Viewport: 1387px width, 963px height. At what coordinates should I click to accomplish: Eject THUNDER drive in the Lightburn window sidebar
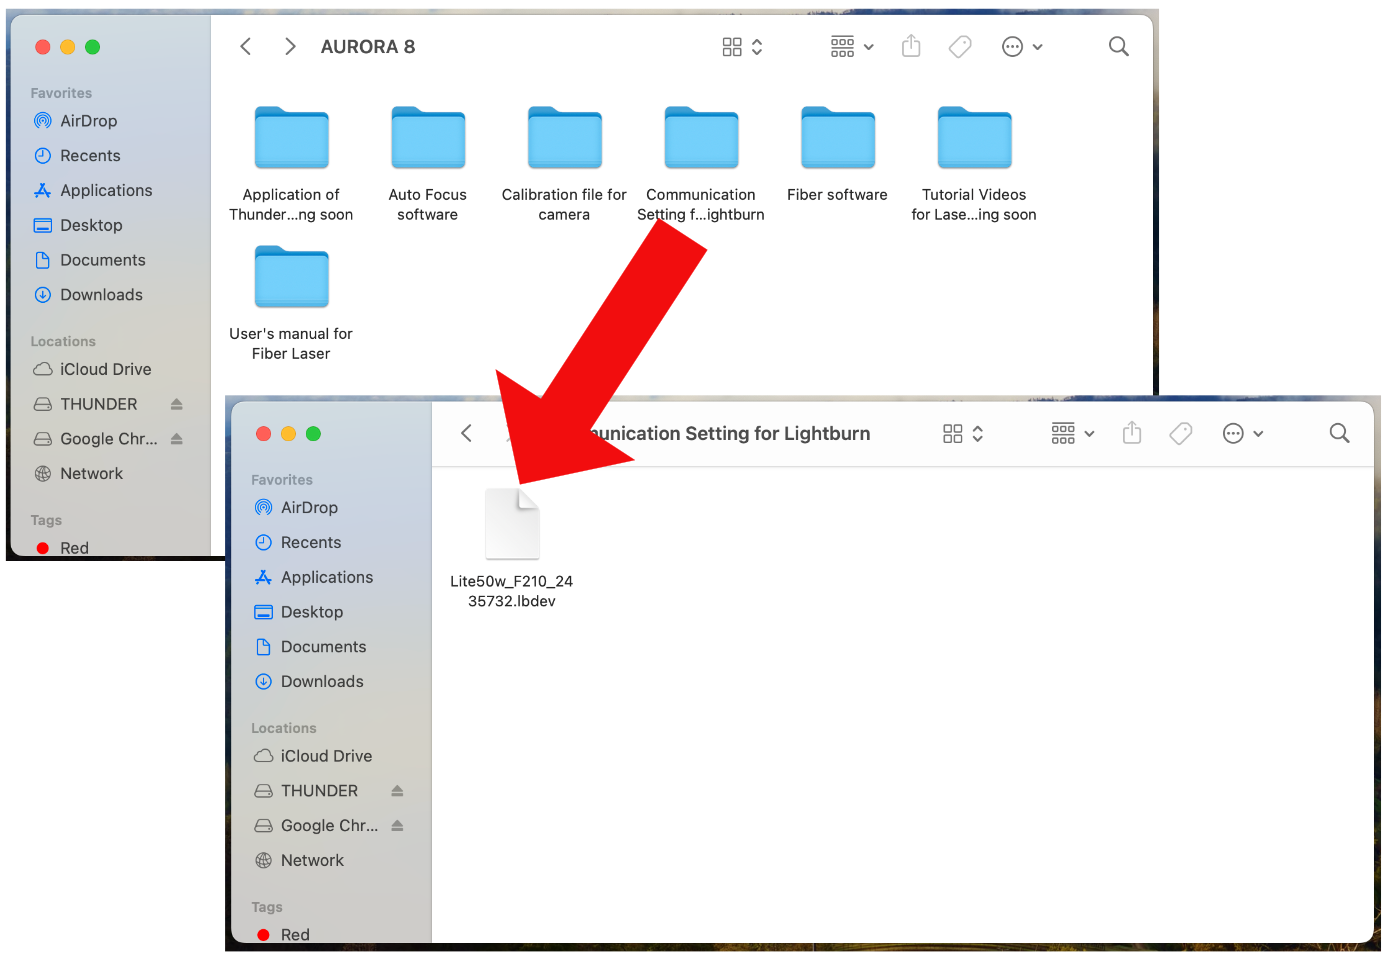(x=398, y=791)
